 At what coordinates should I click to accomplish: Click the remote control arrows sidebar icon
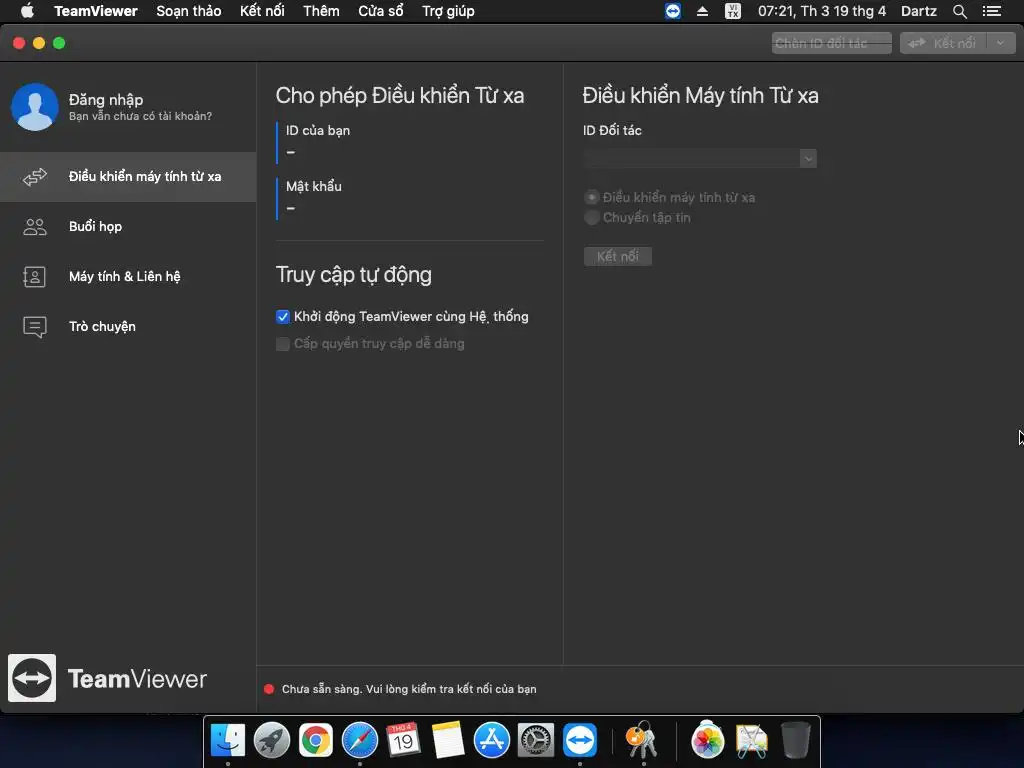[35, 176]
